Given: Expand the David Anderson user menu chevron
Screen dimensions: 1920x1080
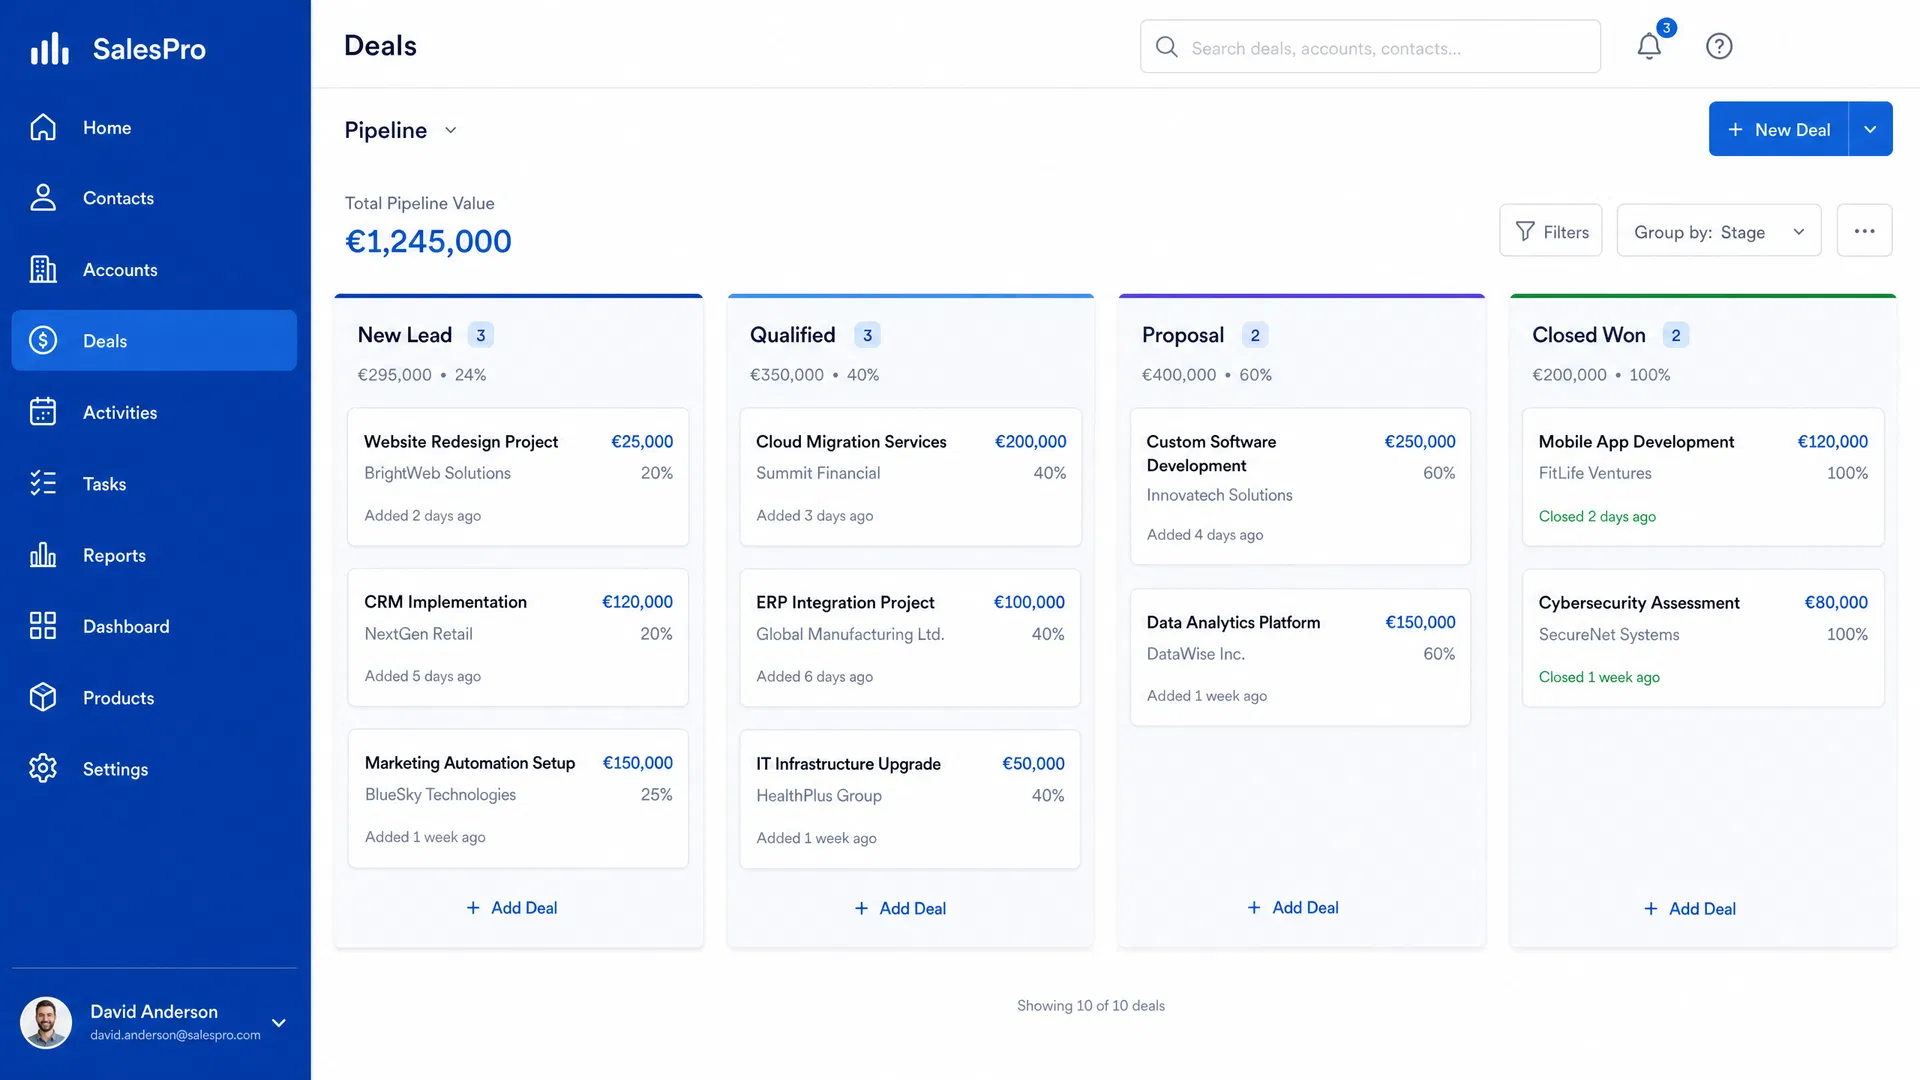Looking at the screenshot, I should pyautogui.click(x=279, y=1023).
